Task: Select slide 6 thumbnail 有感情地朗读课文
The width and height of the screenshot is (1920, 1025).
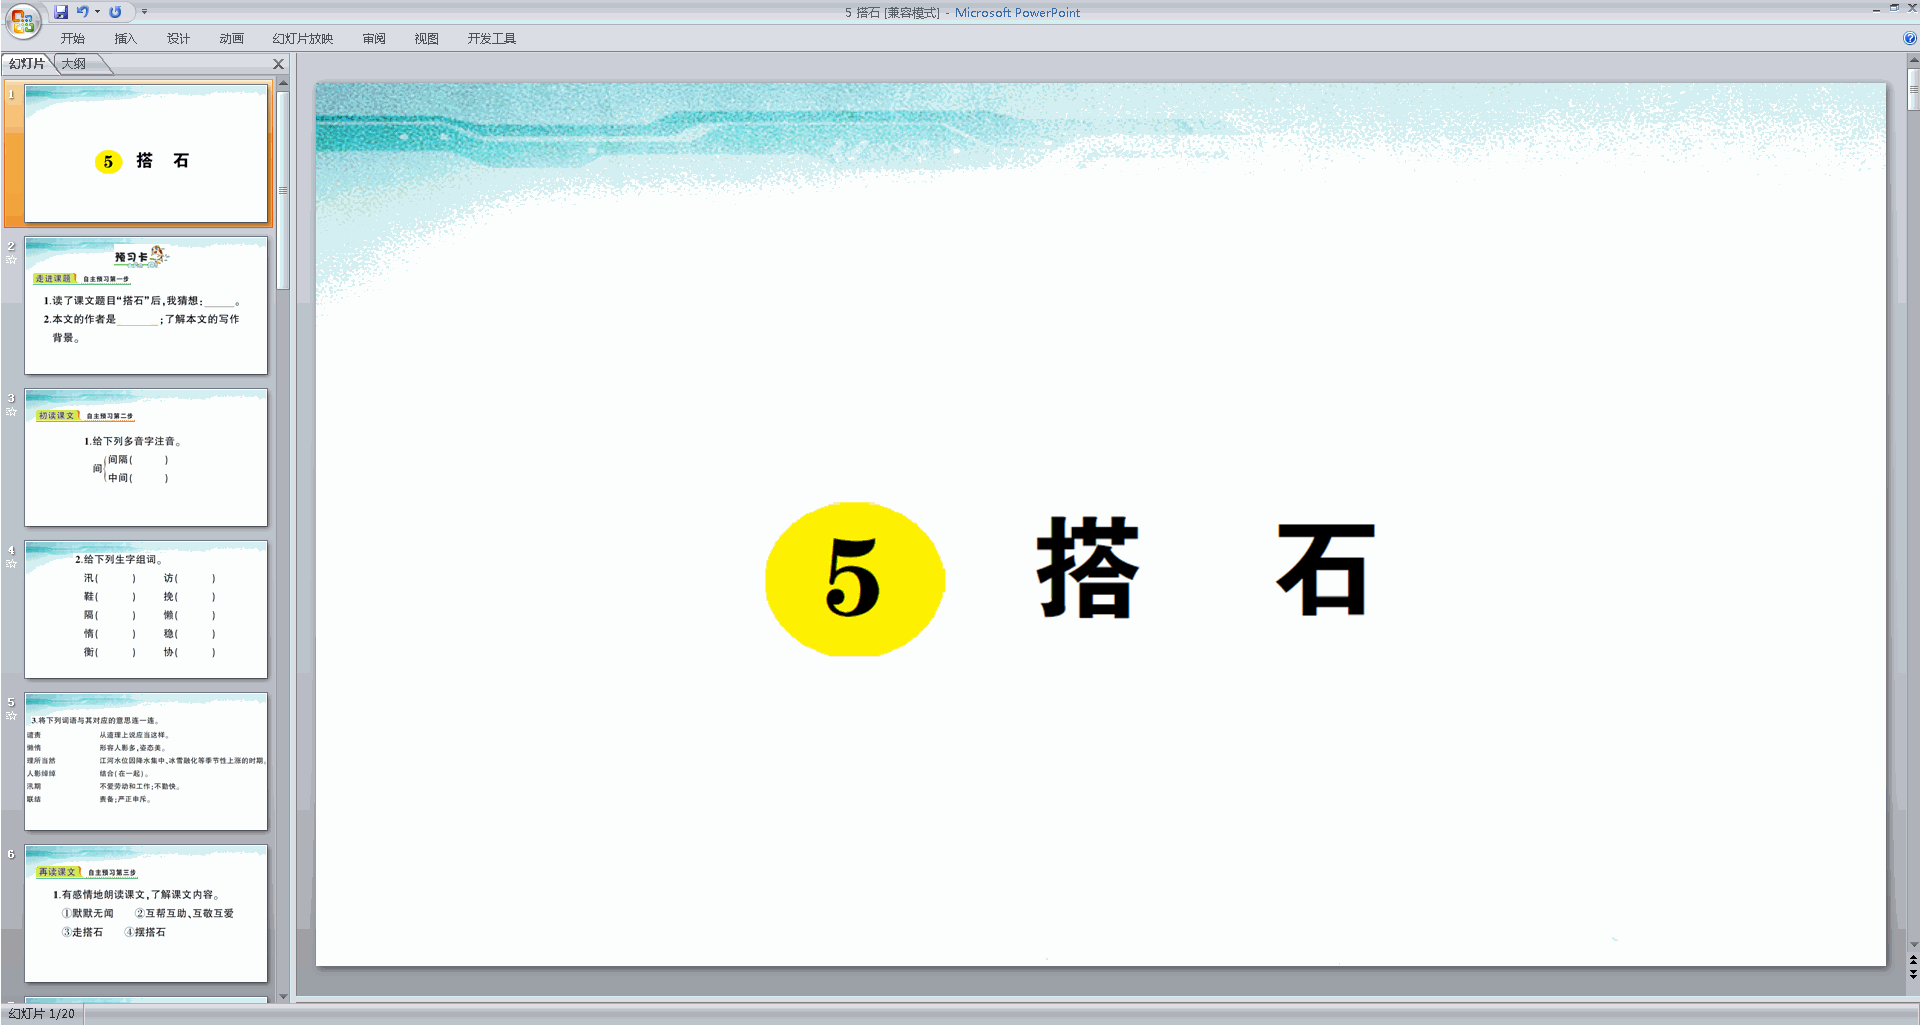Action: pyautogui.click(x=146, y=914)
